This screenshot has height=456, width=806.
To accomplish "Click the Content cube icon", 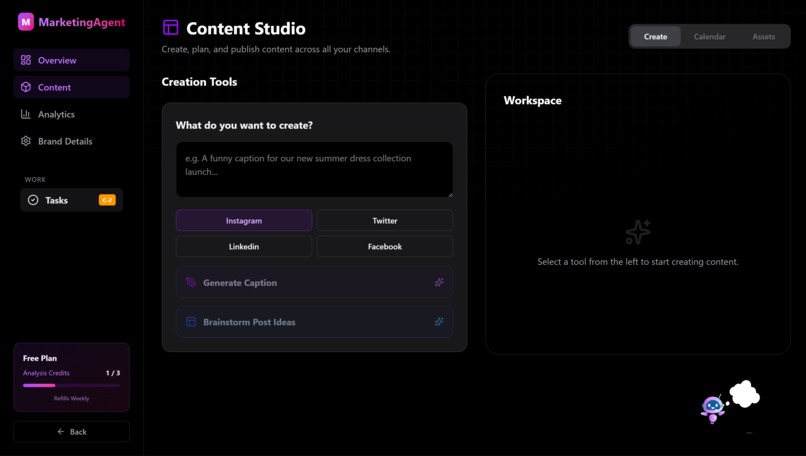I will point(26,87).
